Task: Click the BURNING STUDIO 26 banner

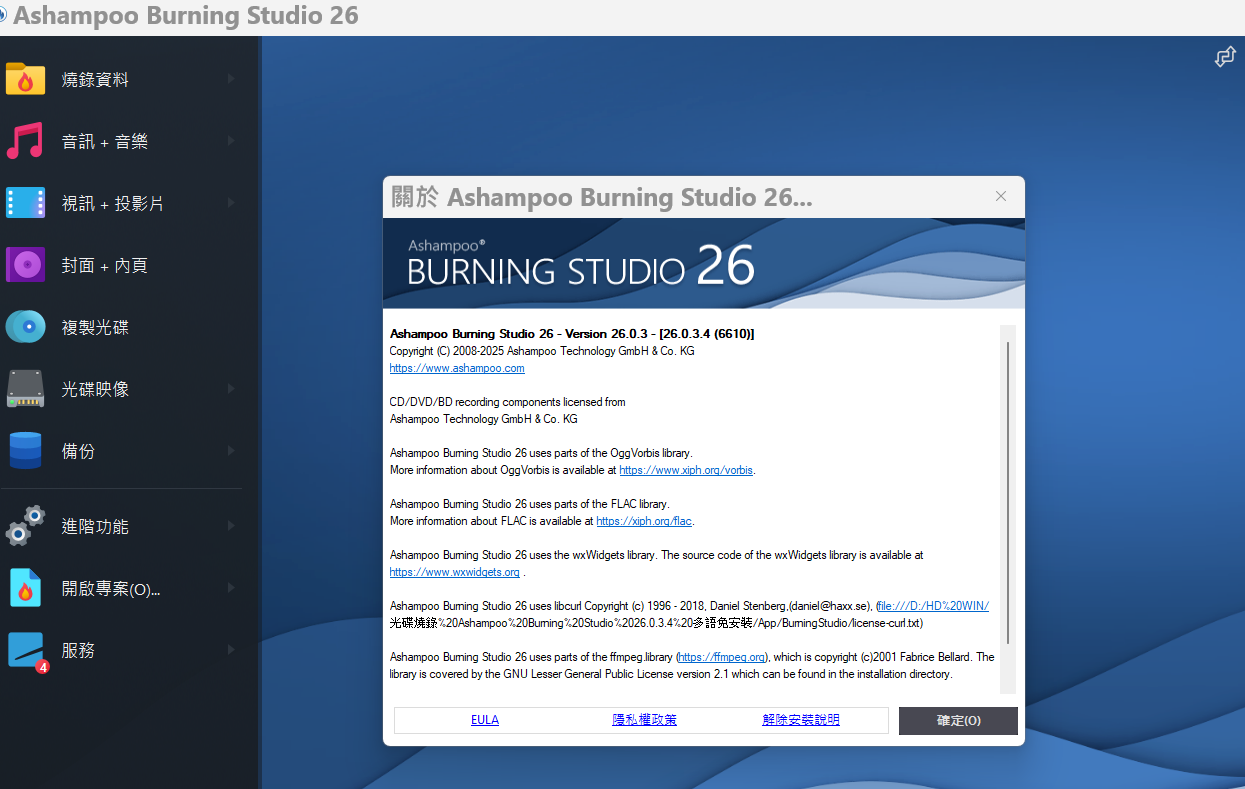Action: (704, 263)
